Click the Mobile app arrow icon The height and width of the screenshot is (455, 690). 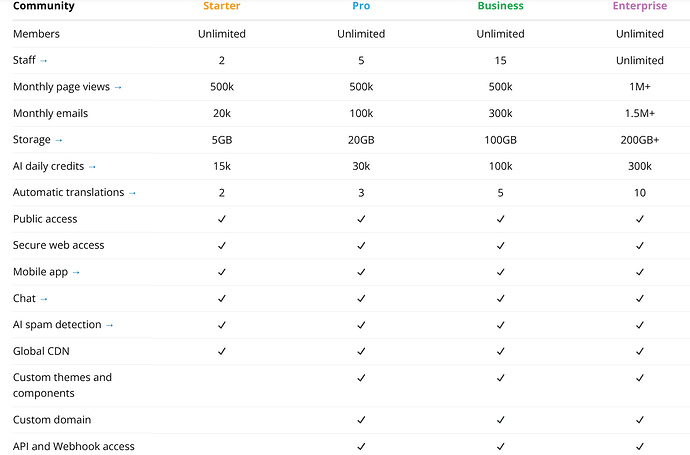tap(76, 272)
